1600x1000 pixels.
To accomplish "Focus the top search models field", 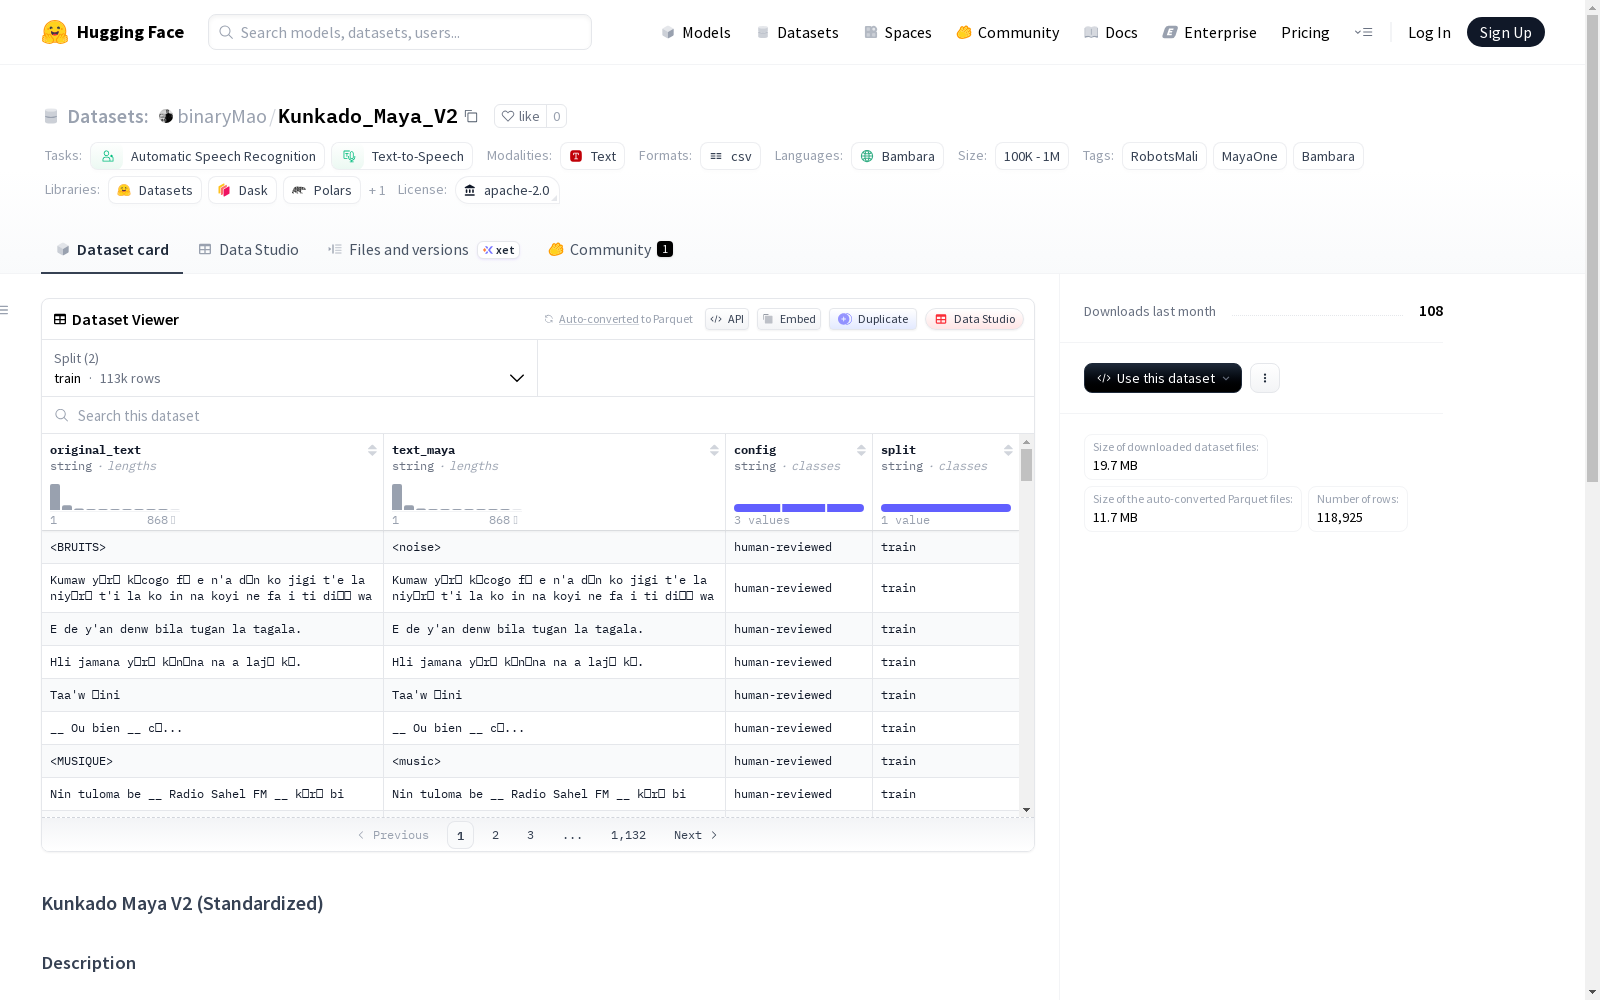I will [400, 32].
